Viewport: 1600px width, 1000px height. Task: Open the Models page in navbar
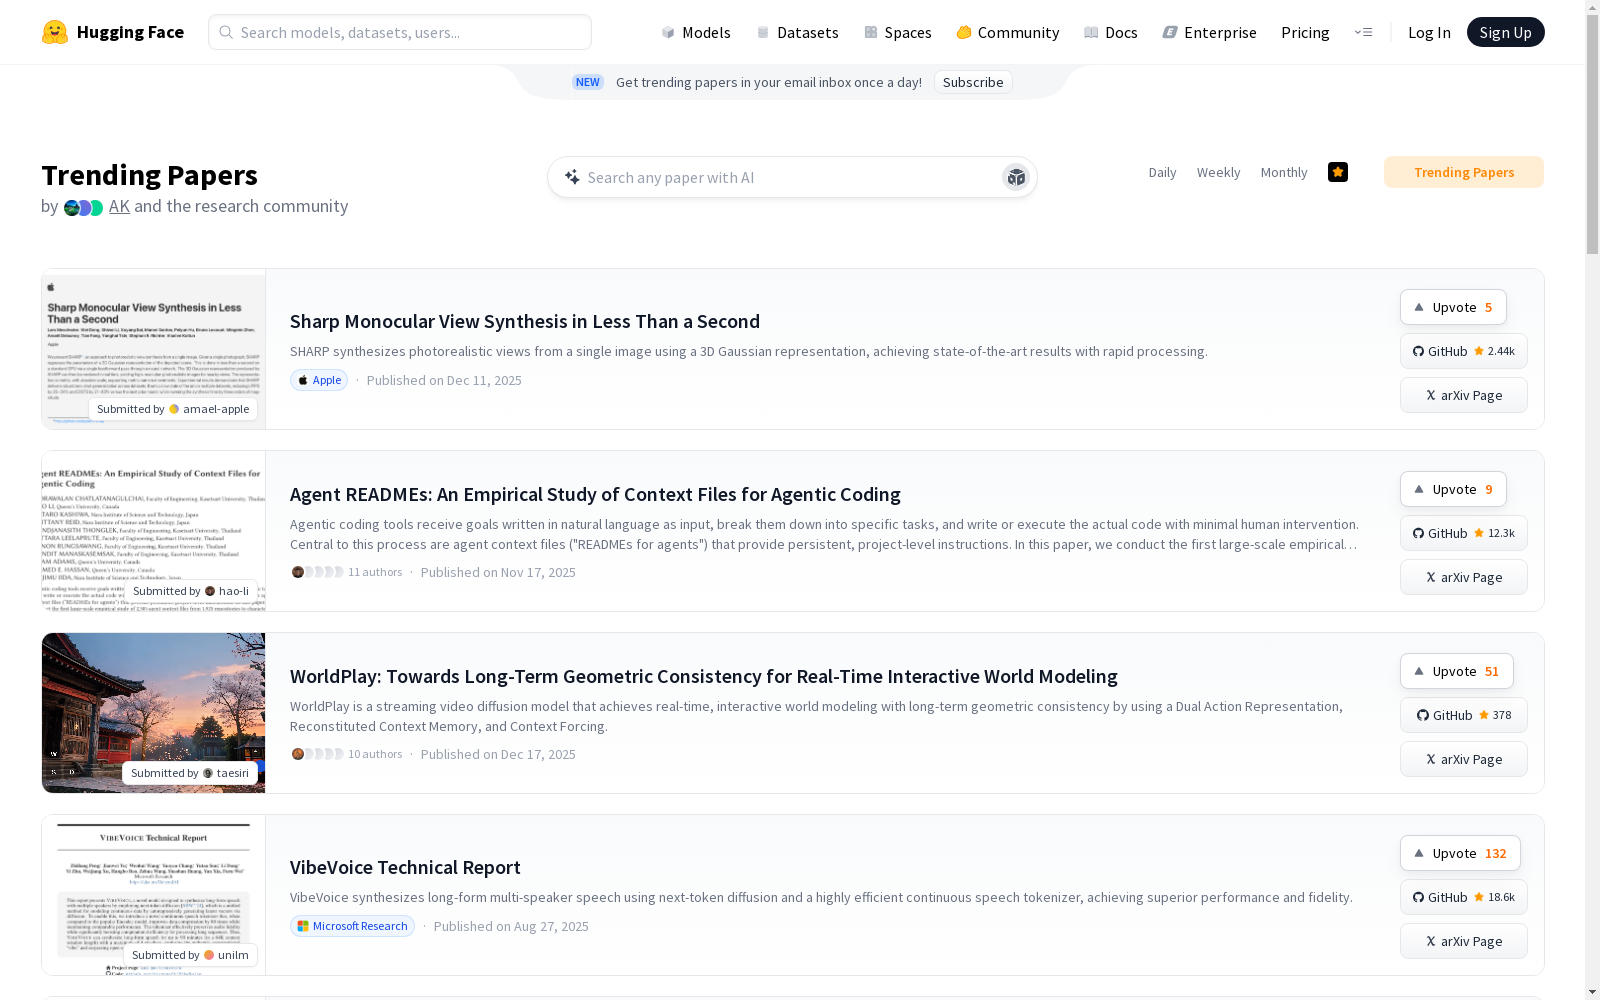[696, 32]
